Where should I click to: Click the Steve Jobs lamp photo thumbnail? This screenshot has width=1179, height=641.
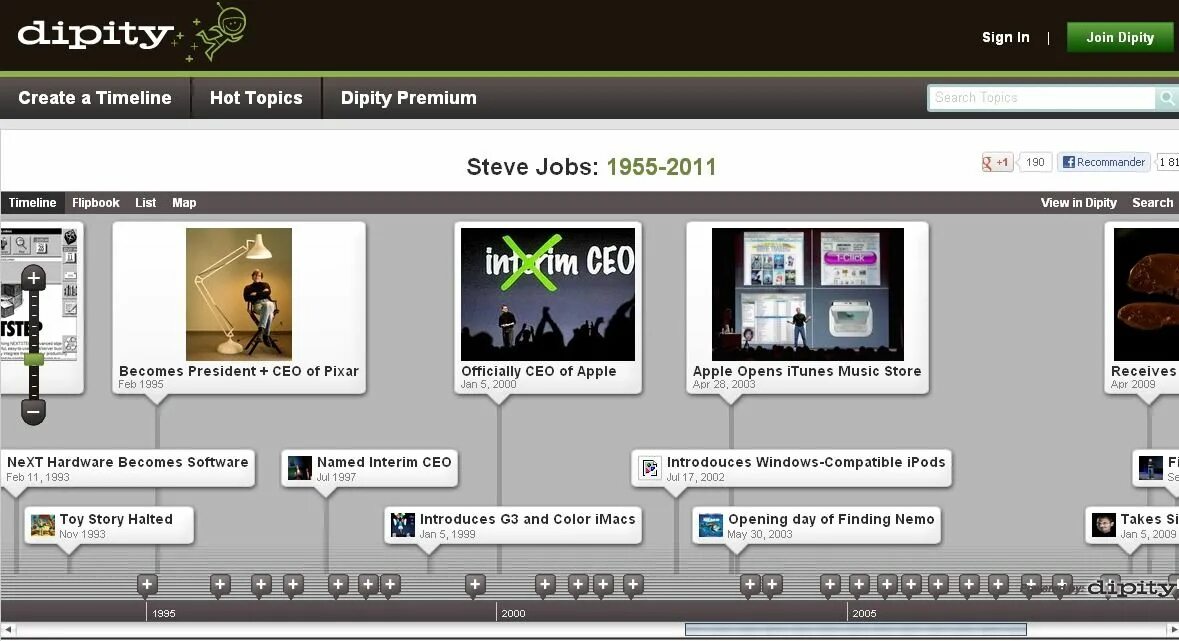[239, 294]
